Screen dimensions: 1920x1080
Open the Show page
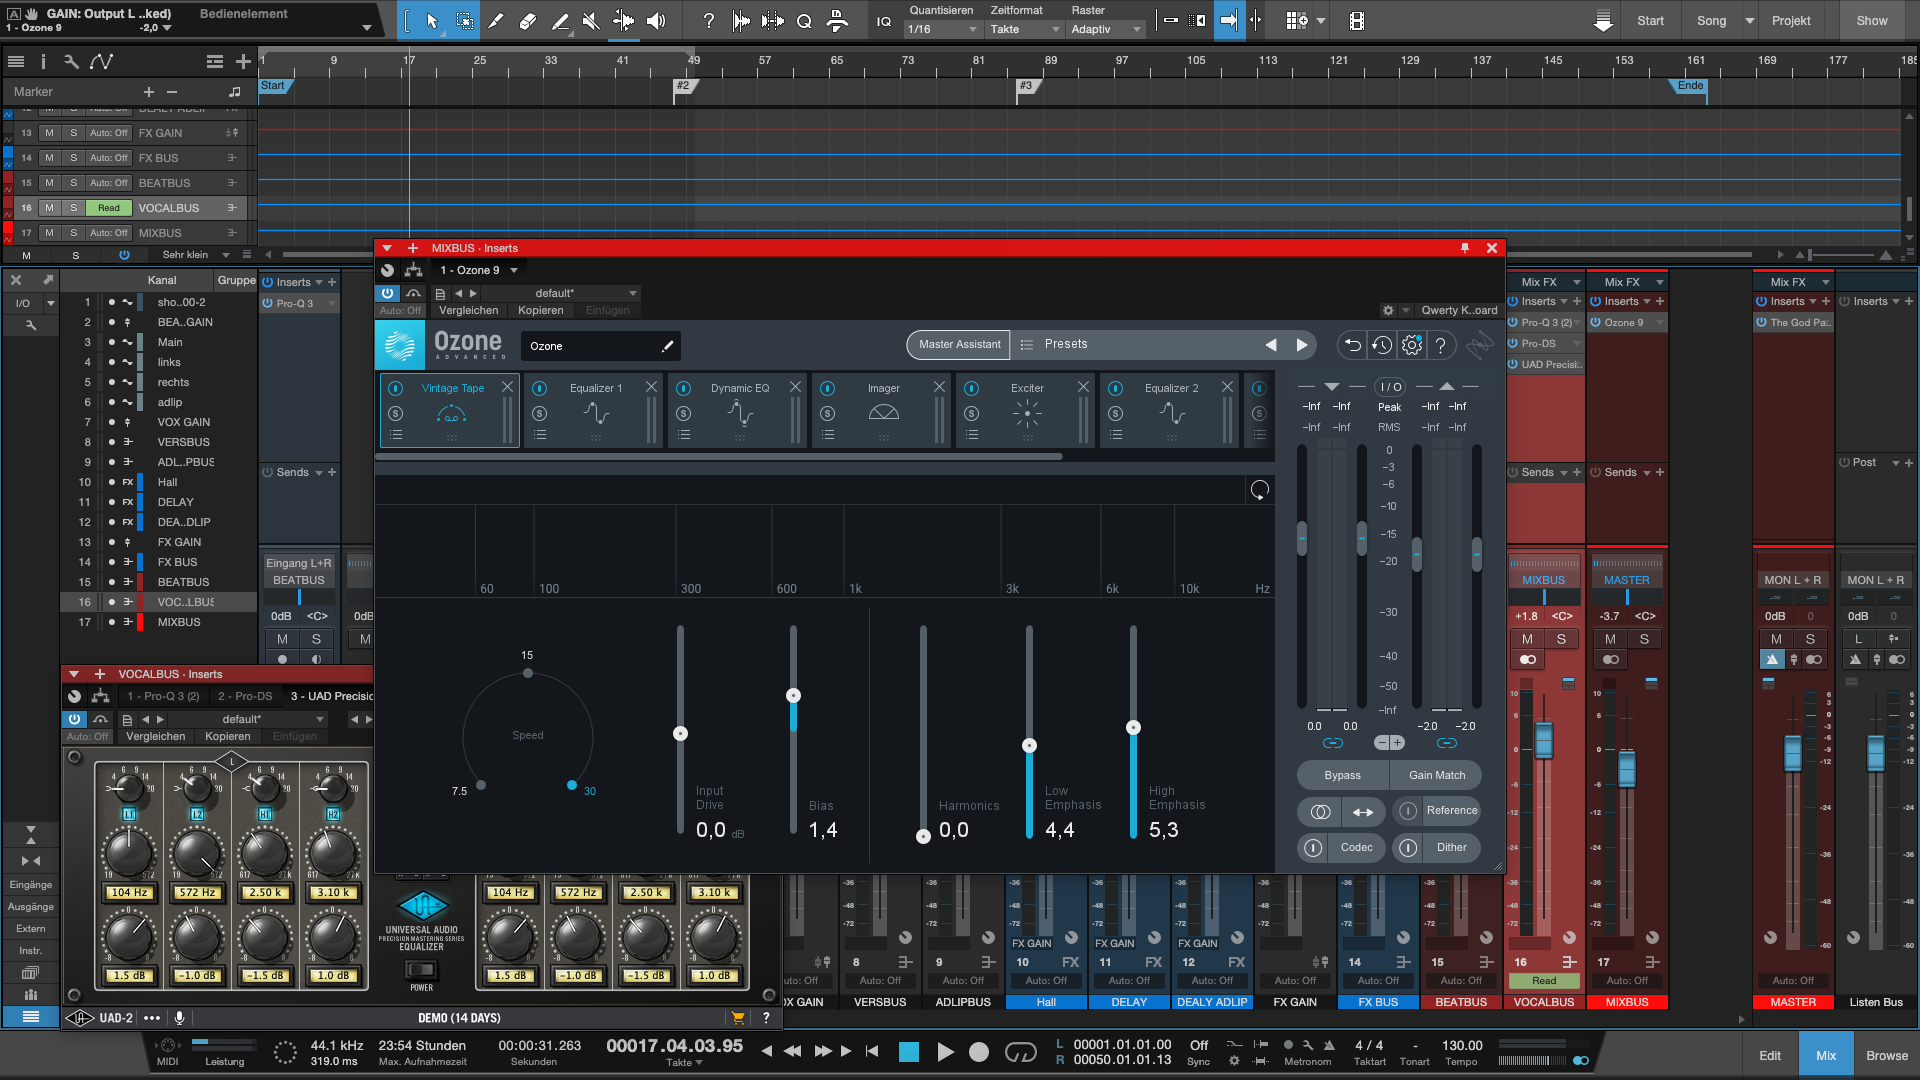point(1872,21)
